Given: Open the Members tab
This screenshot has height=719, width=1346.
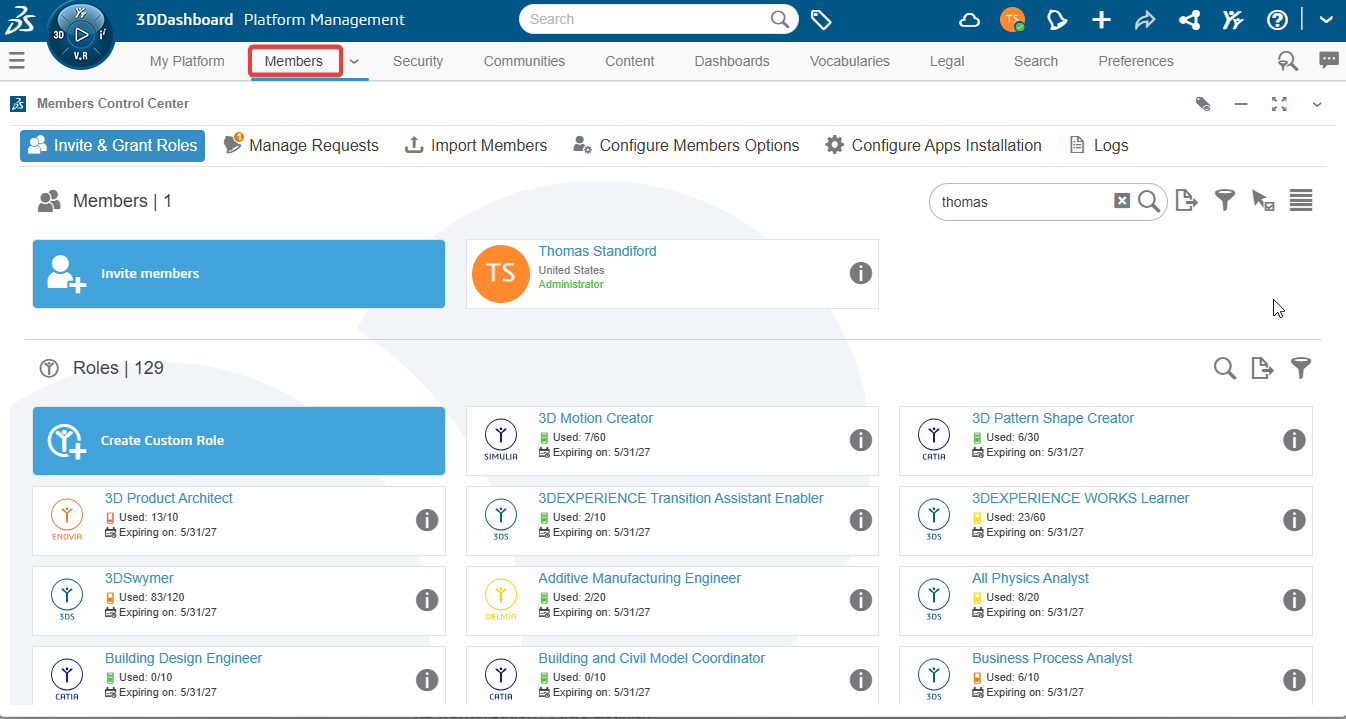Looking at the screenshot, I should click(294, 61).
